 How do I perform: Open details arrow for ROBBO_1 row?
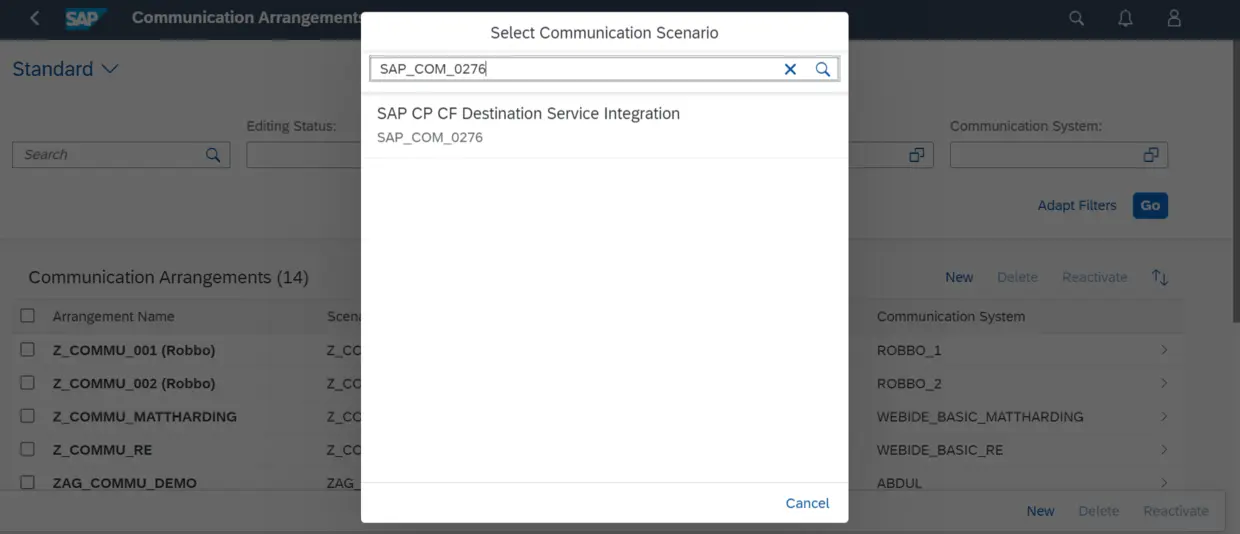[1164, 350]
